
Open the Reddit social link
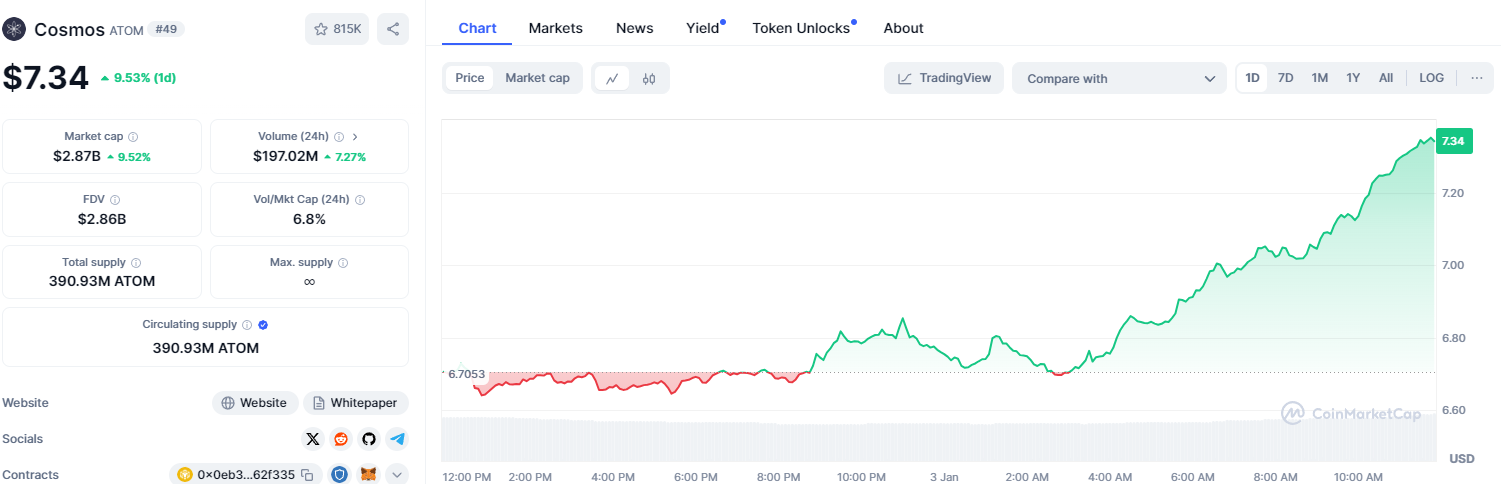pos(341,439)
